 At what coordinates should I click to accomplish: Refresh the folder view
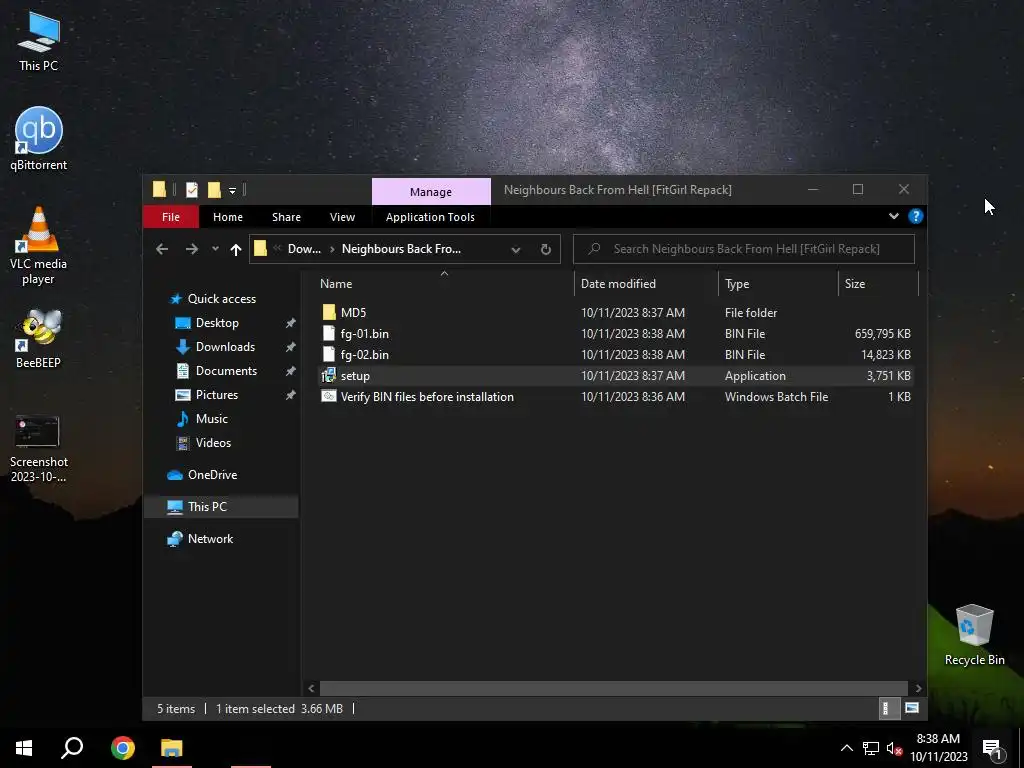pyautogui.click(x=546, y=249)
